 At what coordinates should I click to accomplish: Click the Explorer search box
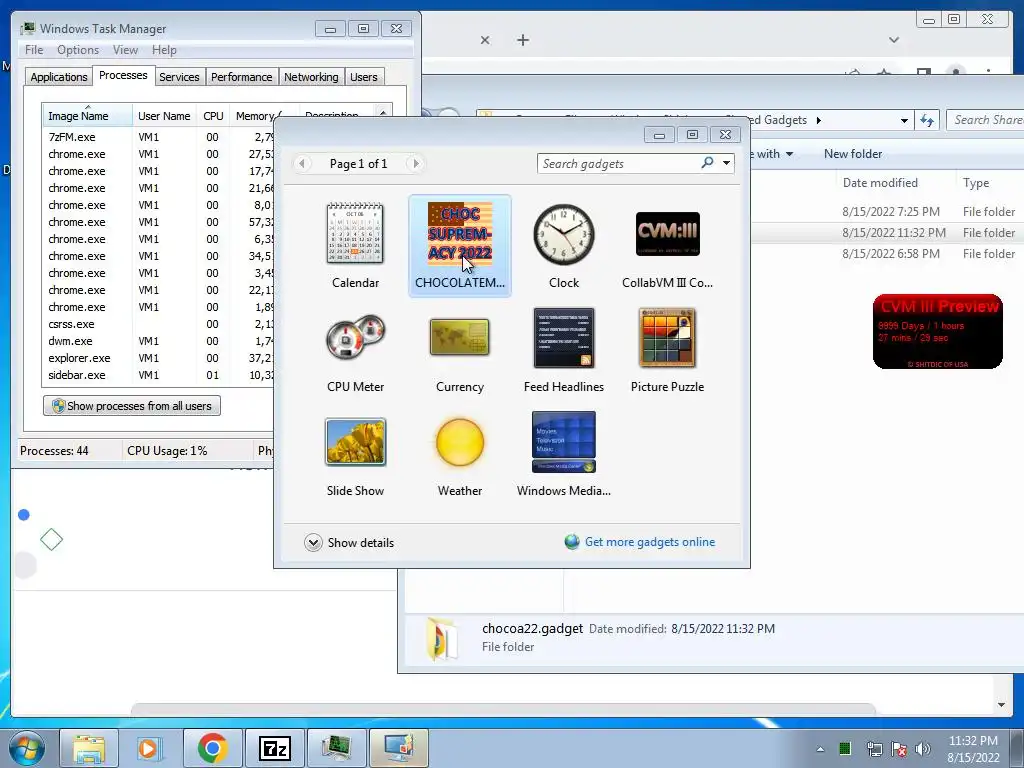tap(986, 120)
